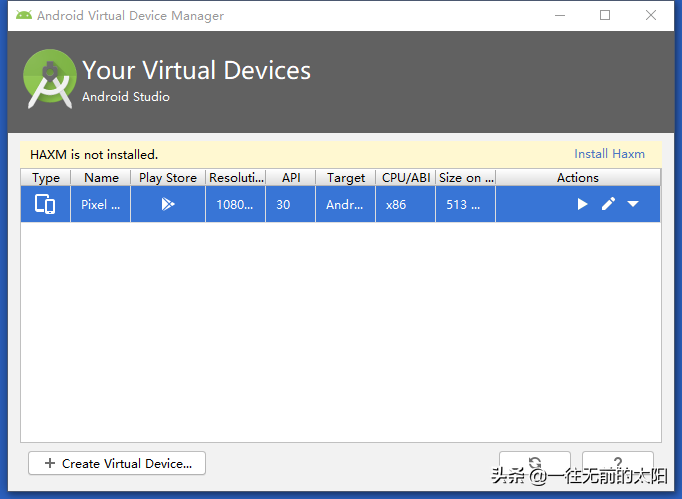Select the '1080...' resolution cell
Screen dimensions: 682x499
235,204
